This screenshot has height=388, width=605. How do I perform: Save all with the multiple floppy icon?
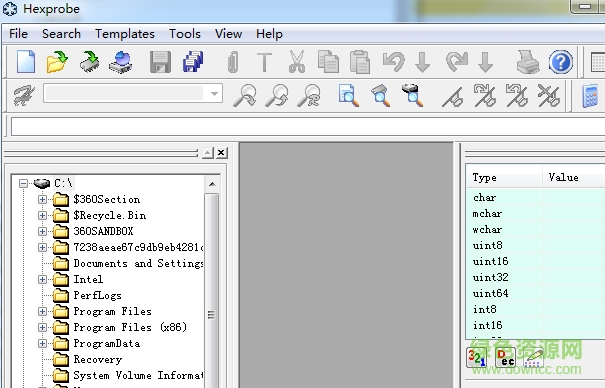[x=193, y=62]
